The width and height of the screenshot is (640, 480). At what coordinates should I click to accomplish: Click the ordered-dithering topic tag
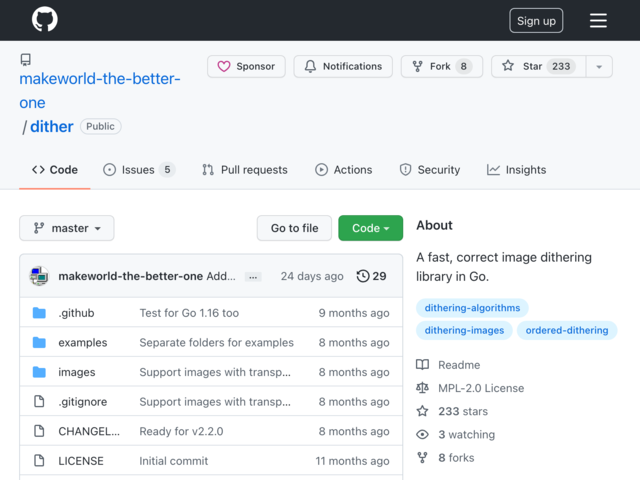[x=567, y=330]
